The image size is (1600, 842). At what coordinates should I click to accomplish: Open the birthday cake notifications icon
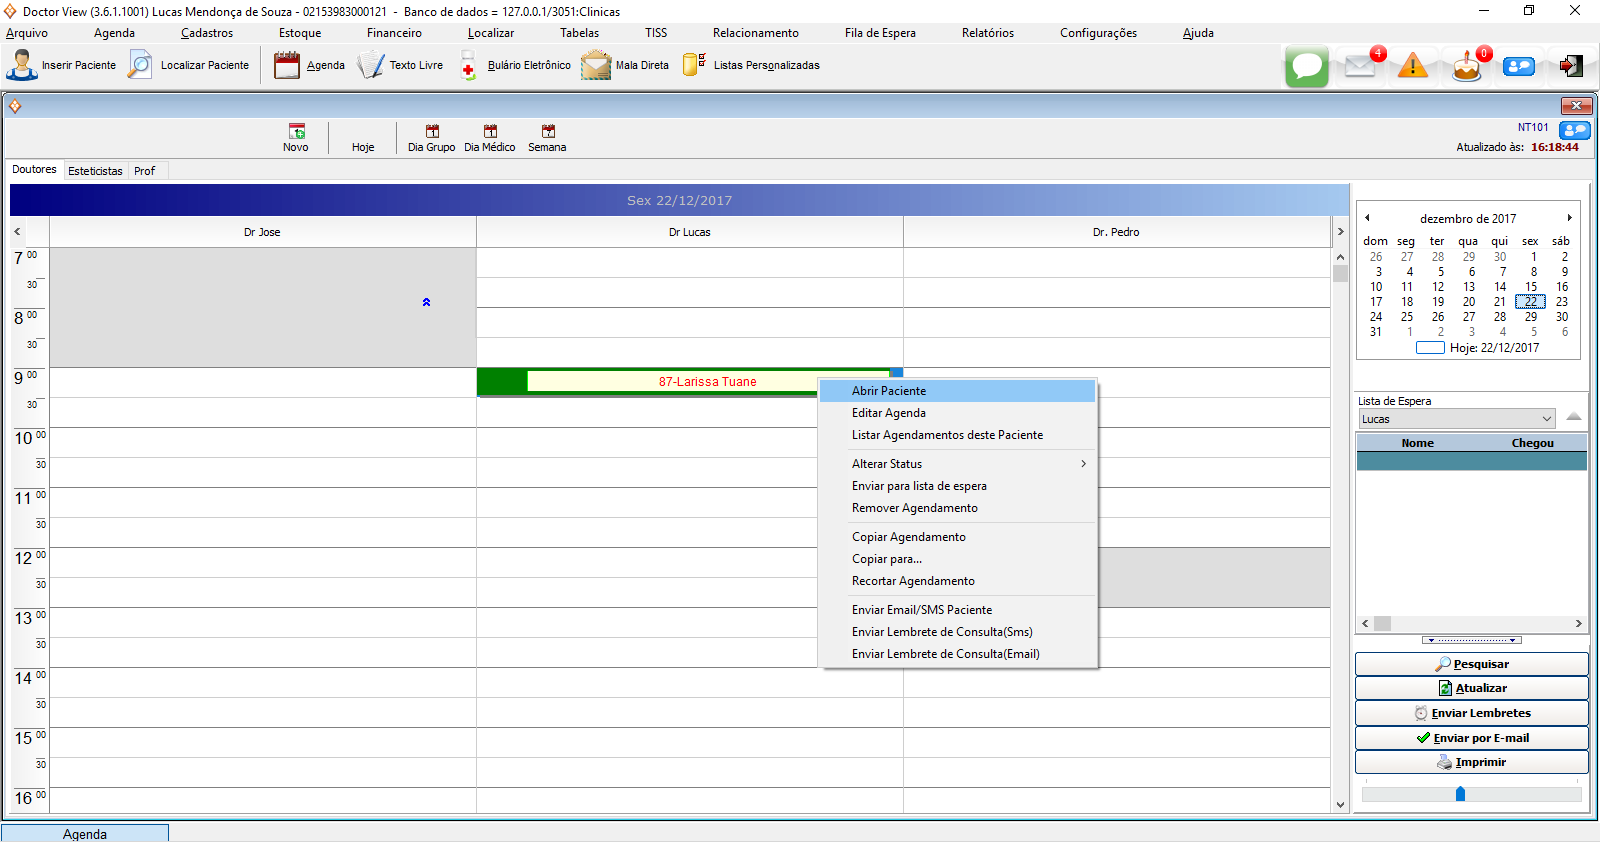pyautogui.click(x=1466, y=67)
